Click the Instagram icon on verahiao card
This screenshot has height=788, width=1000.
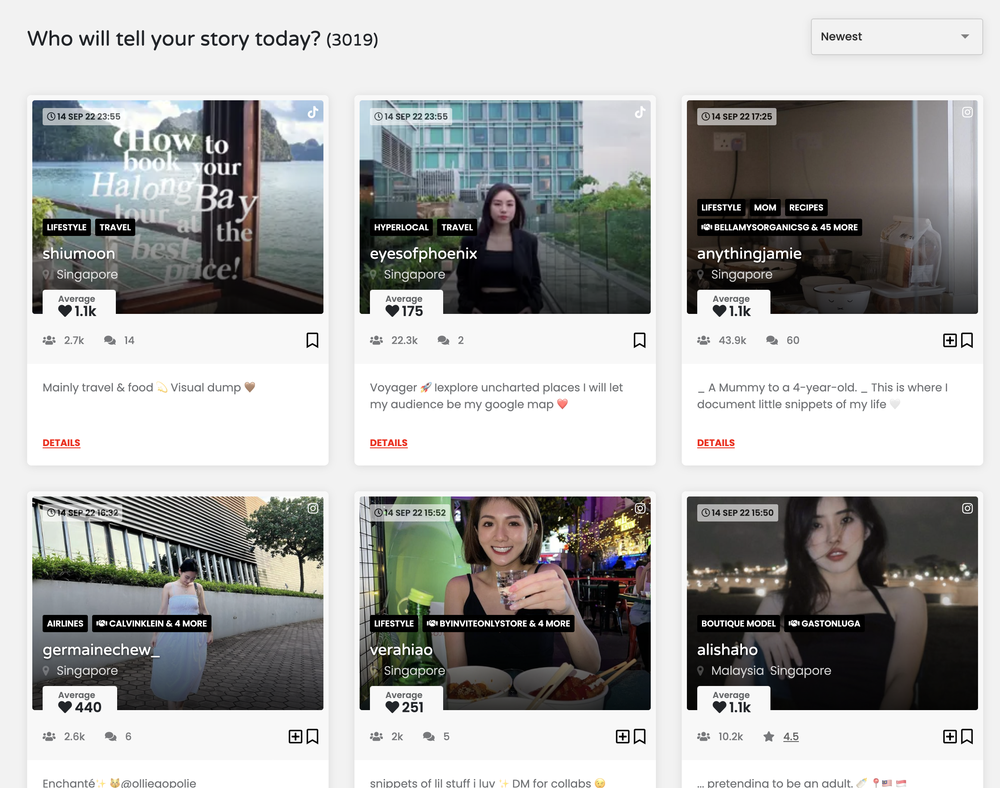(x=640, y=508)
